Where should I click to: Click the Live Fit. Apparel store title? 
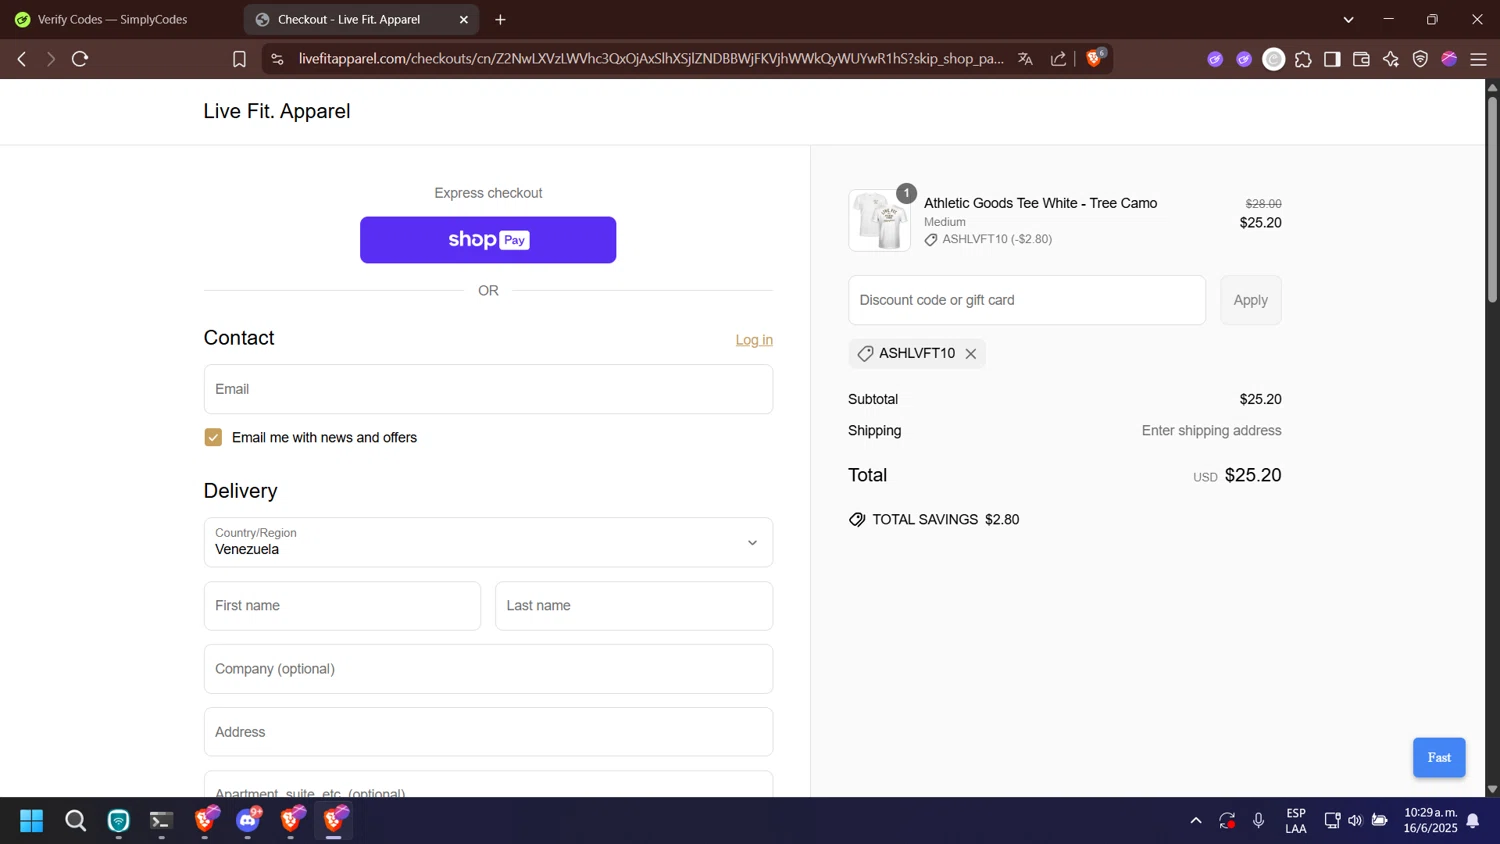[x=277, y=111]
